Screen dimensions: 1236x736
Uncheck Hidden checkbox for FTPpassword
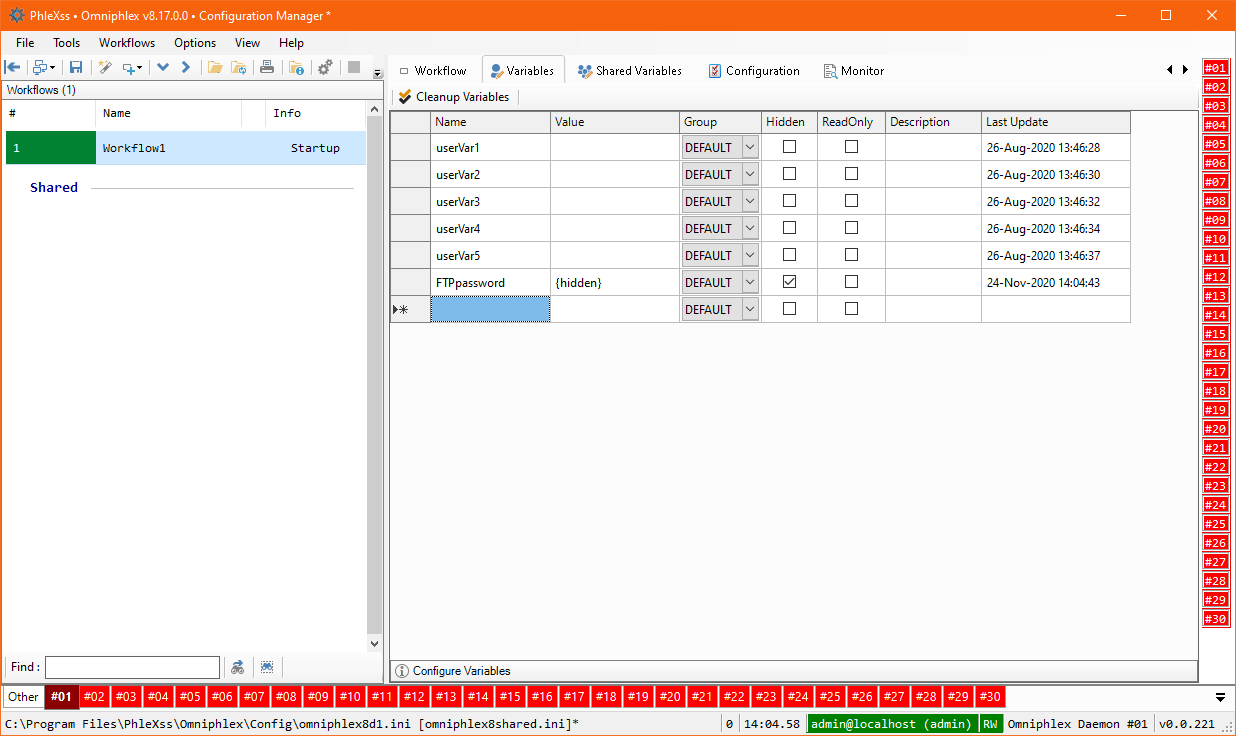point(789,282)
